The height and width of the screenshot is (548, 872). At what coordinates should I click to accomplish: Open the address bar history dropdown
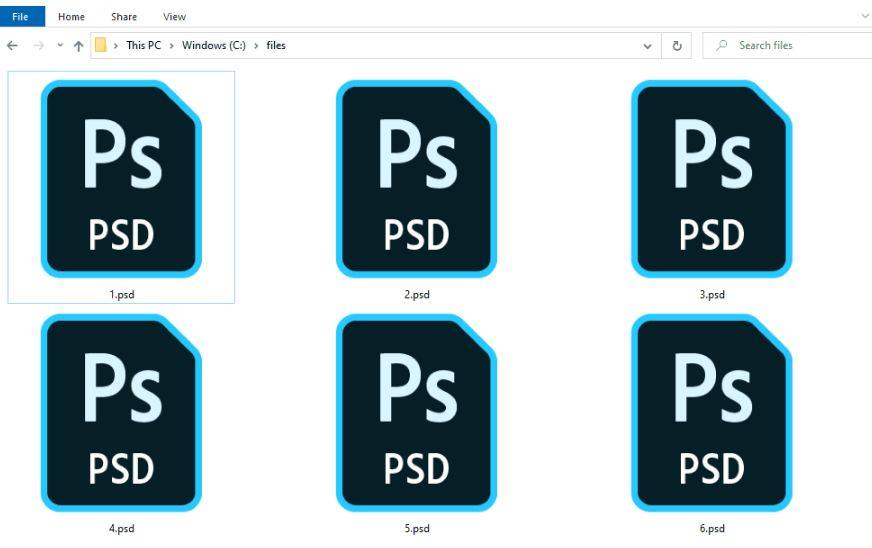[647, 46]
